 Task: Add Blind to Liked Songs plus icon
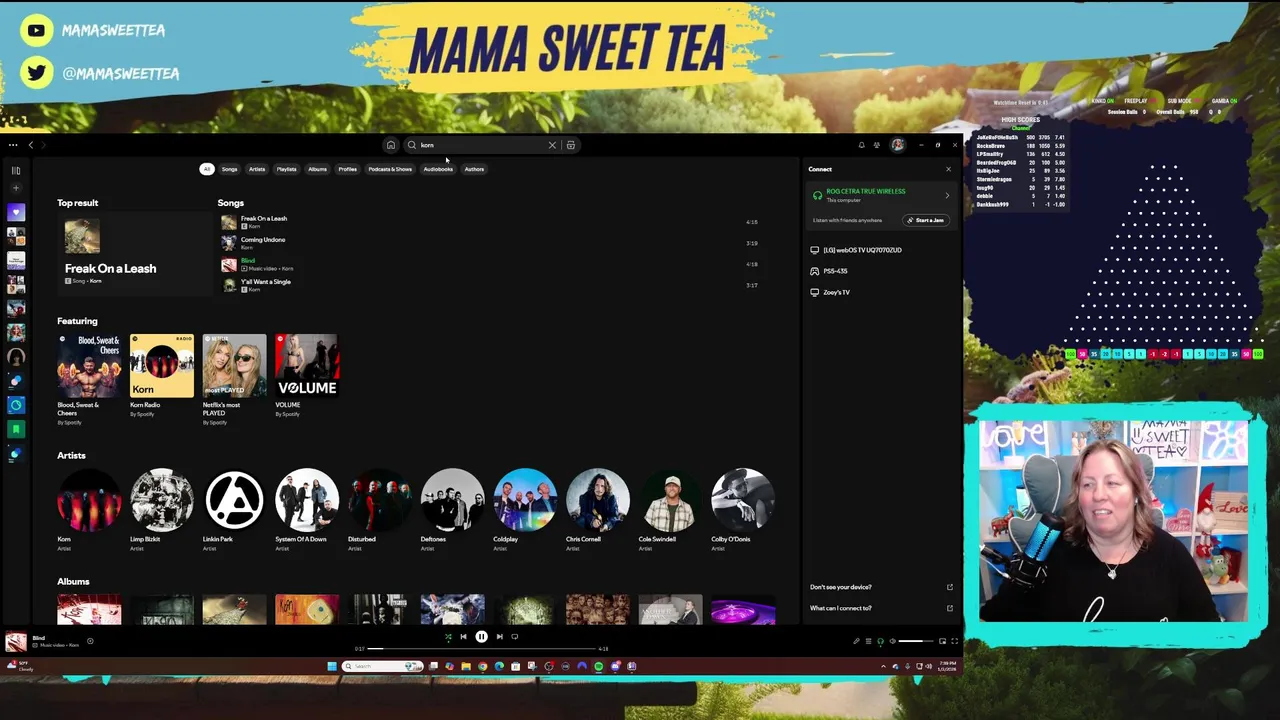click(90, 641)
